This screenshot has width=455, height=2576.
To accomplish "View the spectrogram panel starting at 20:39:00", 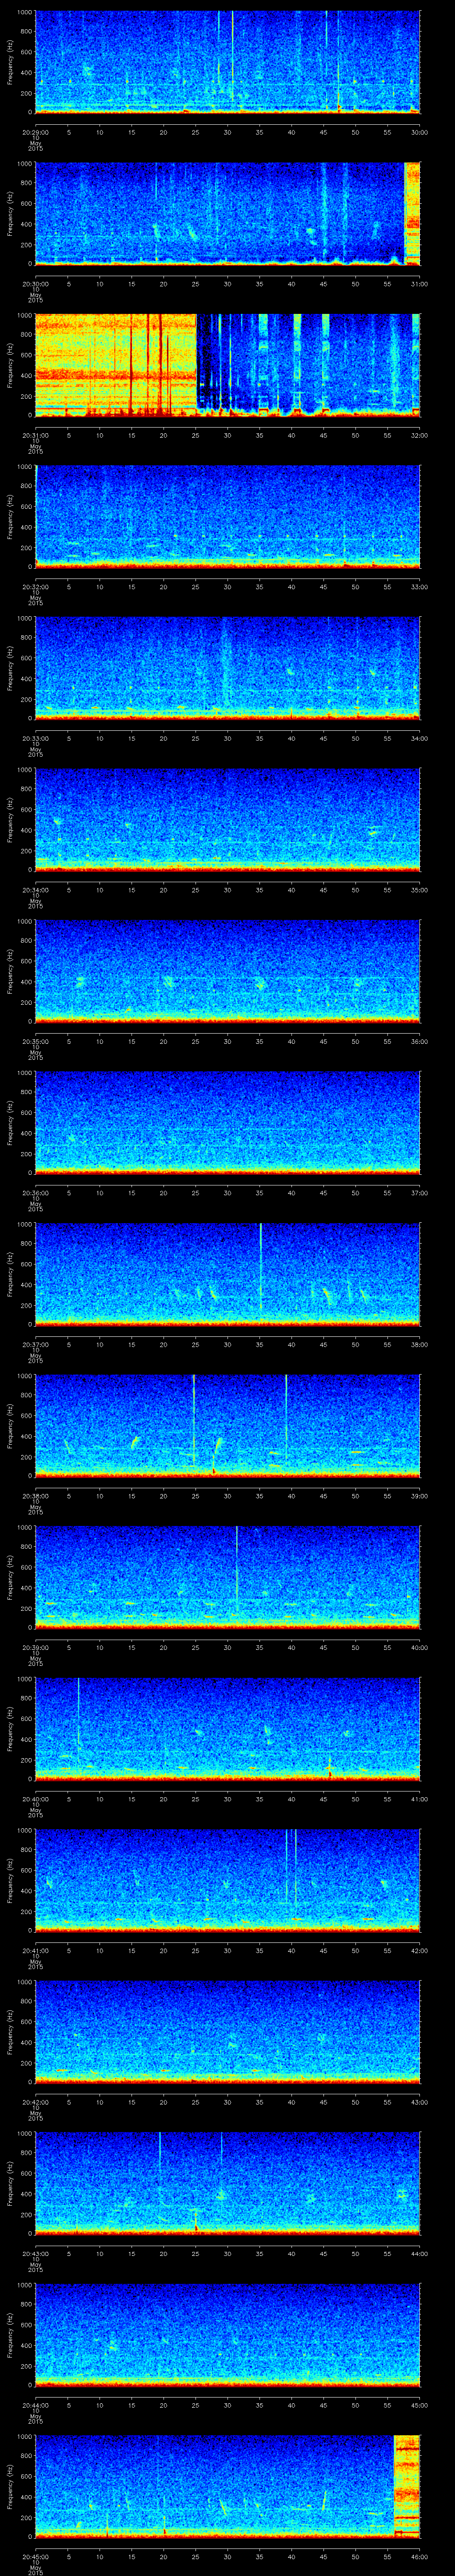I will [x=228, y=1578].
